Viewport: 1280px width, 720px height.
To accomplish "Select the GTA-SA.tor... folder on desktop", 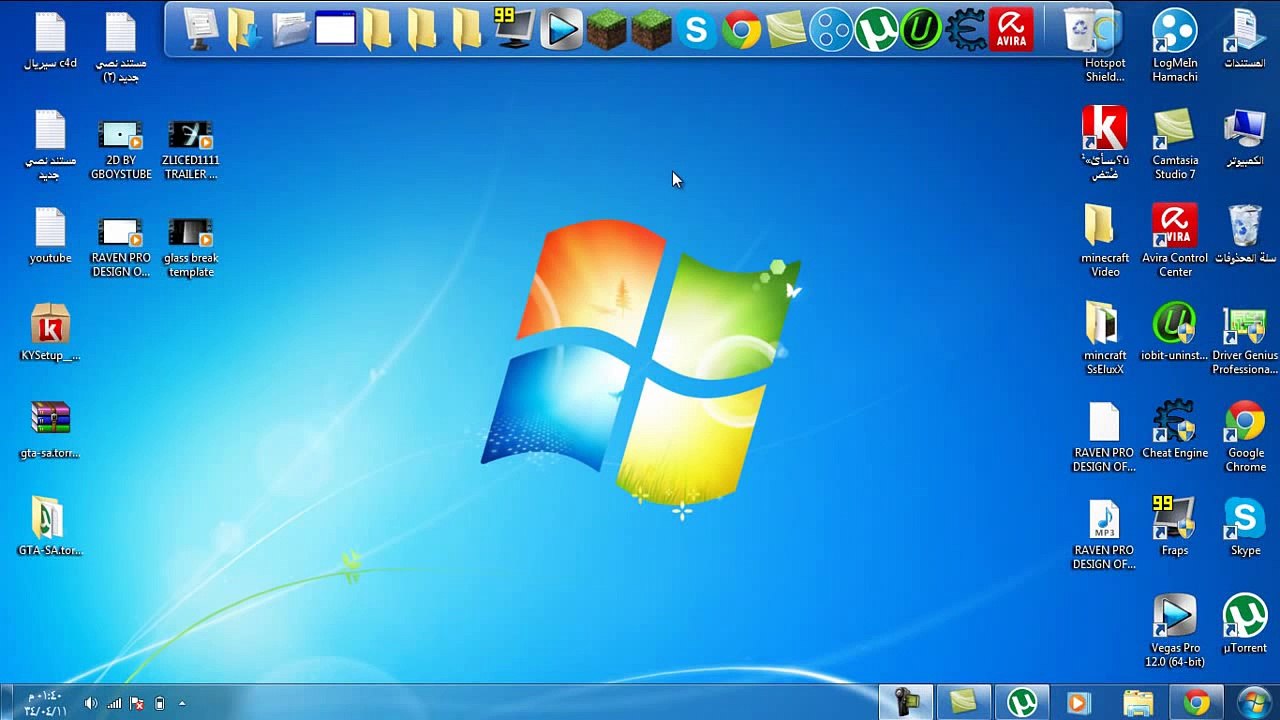I will [50, 527].
